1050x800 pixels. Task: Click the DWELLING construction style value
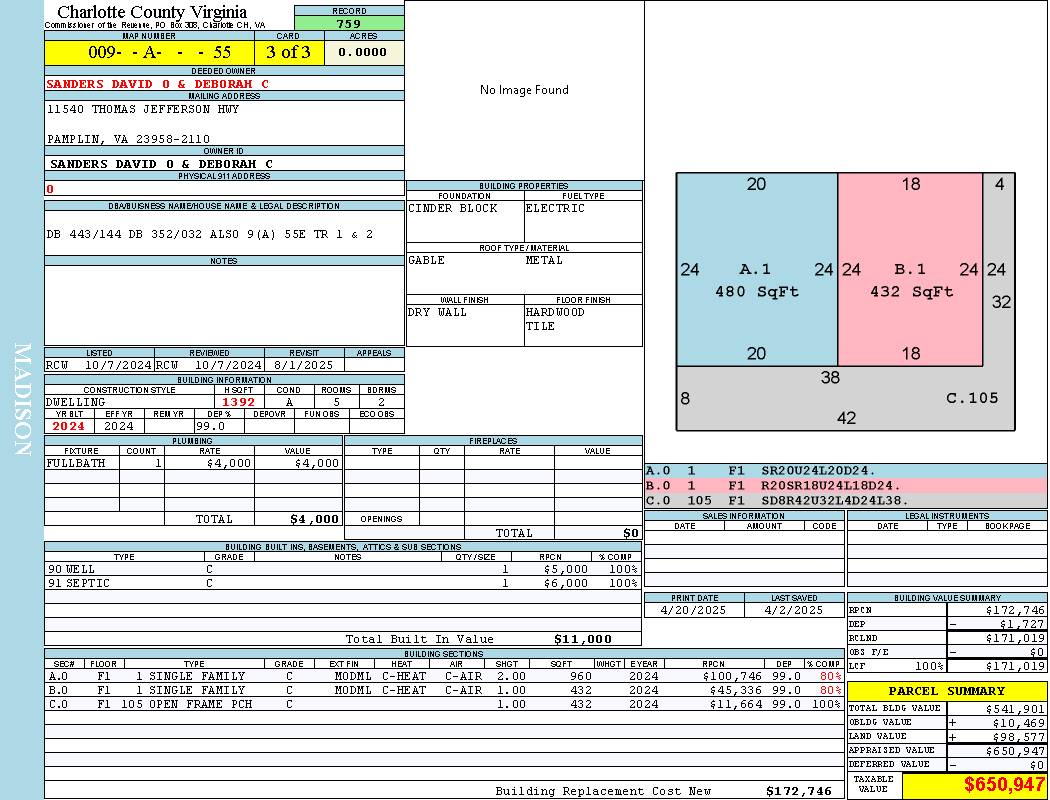[x=75, y=402]
